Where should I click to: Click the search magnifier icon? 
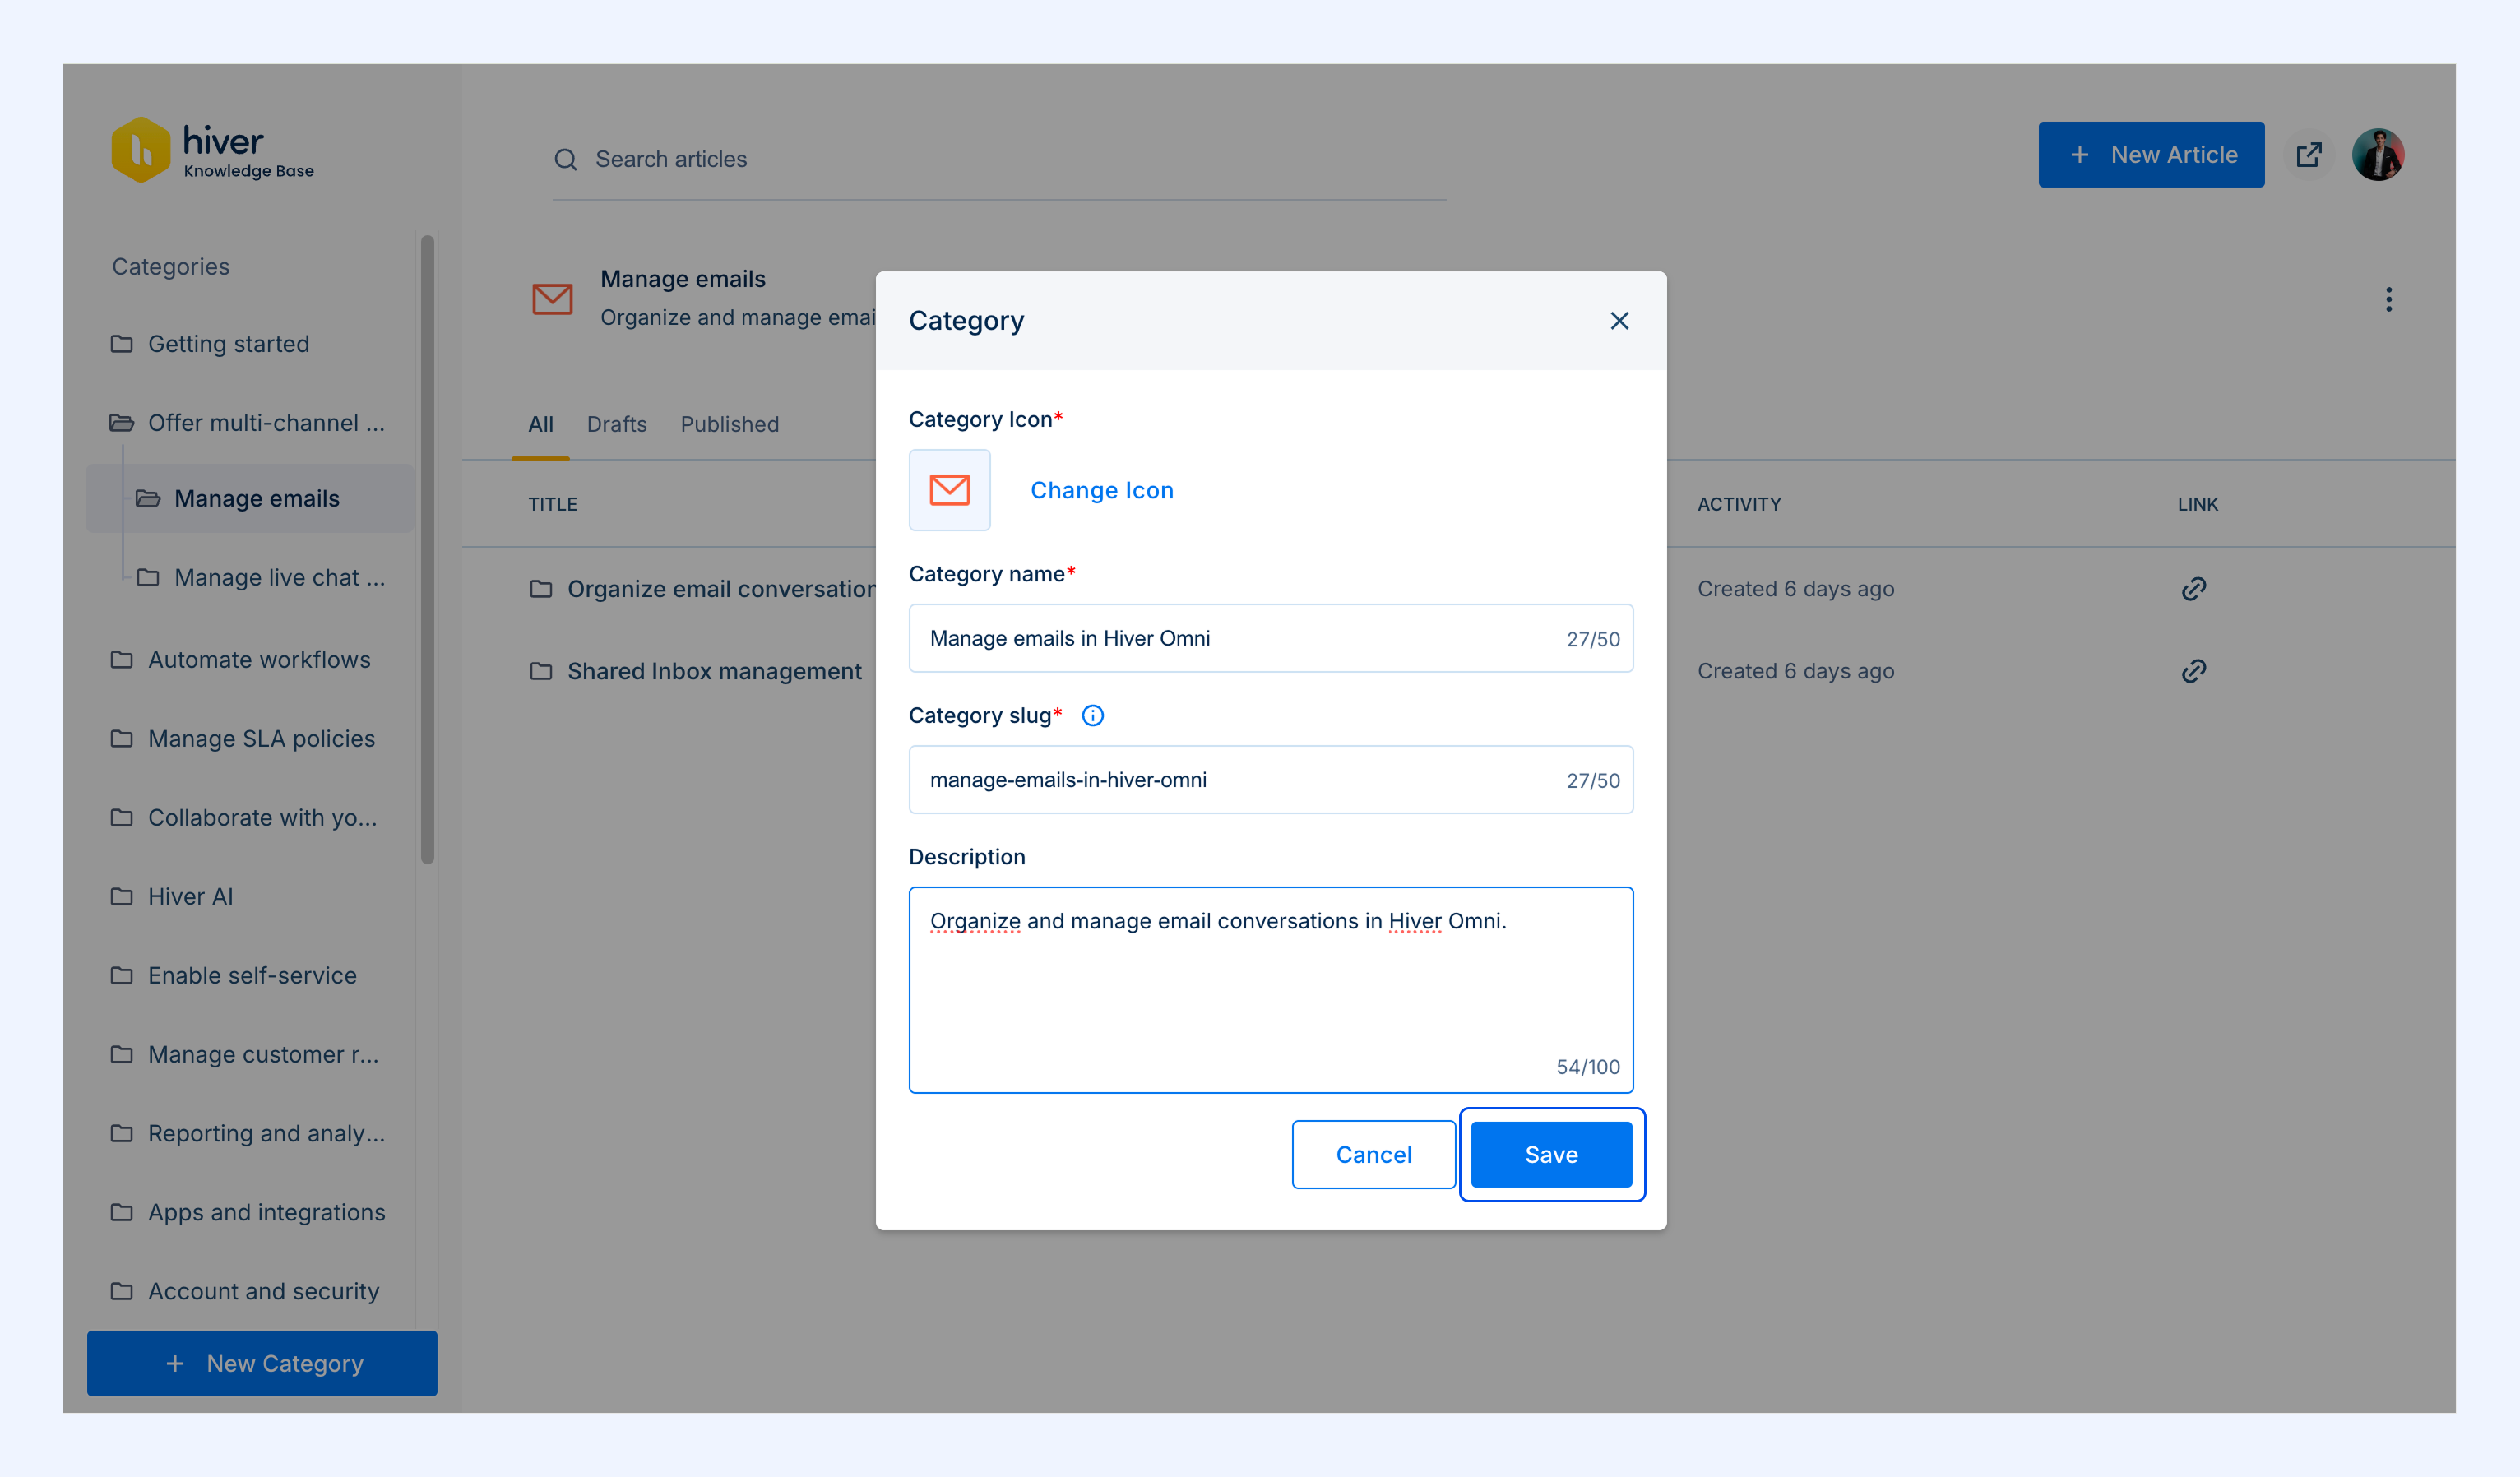565,160
